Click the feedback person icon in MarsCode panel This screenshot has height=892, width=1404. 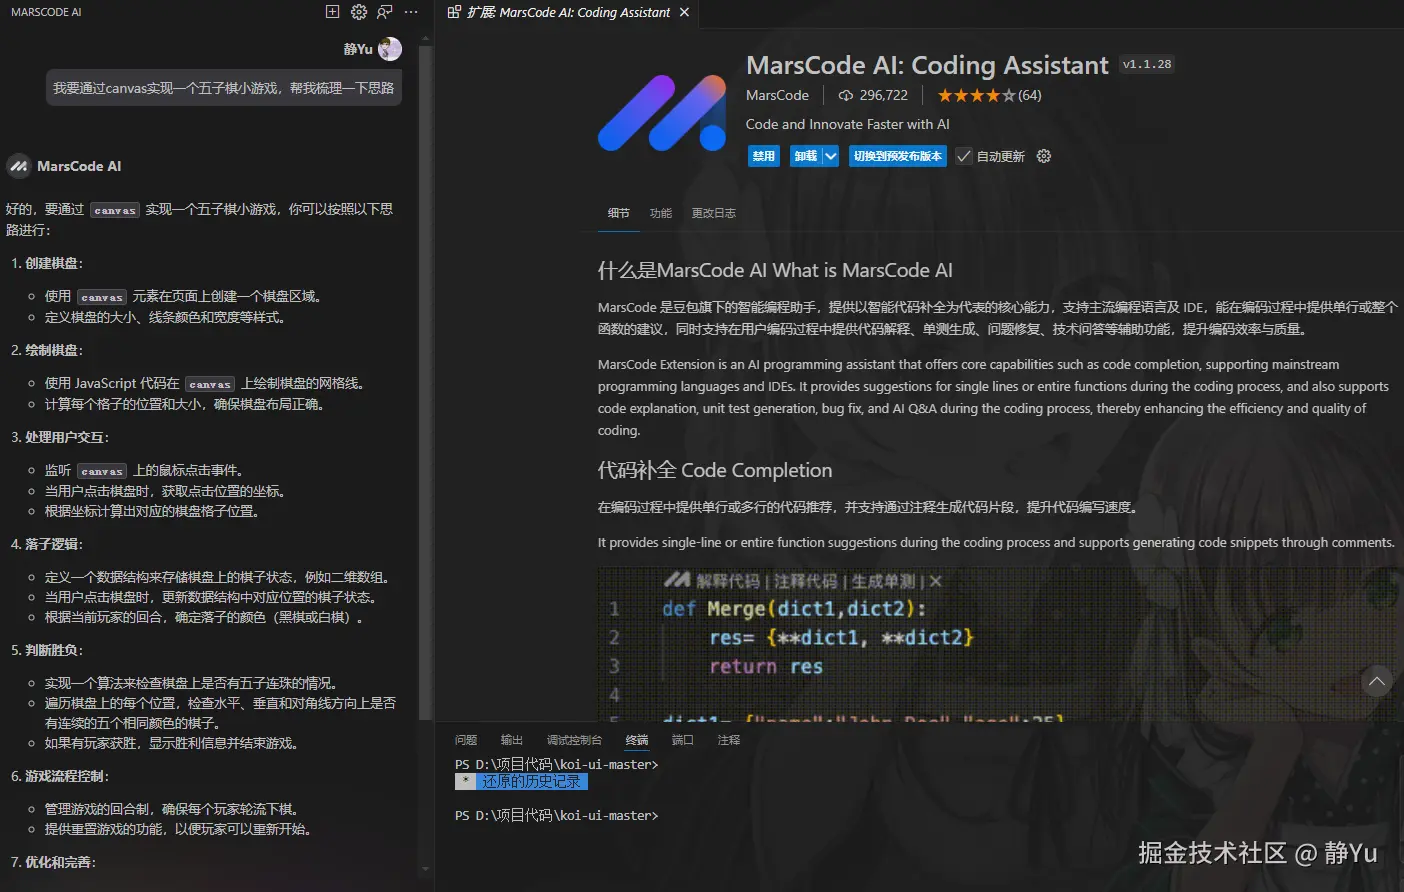(x=385, y=12)
